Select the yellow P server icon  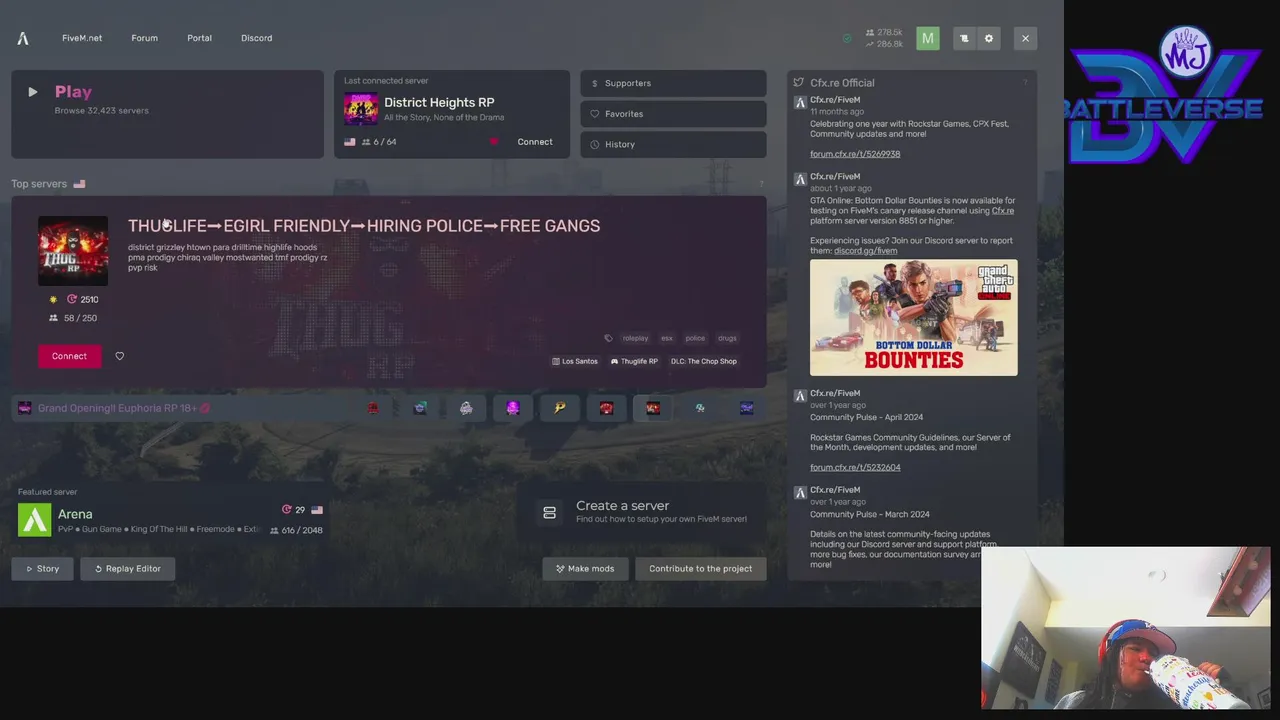pyautogui.click(x=560, y=408)
